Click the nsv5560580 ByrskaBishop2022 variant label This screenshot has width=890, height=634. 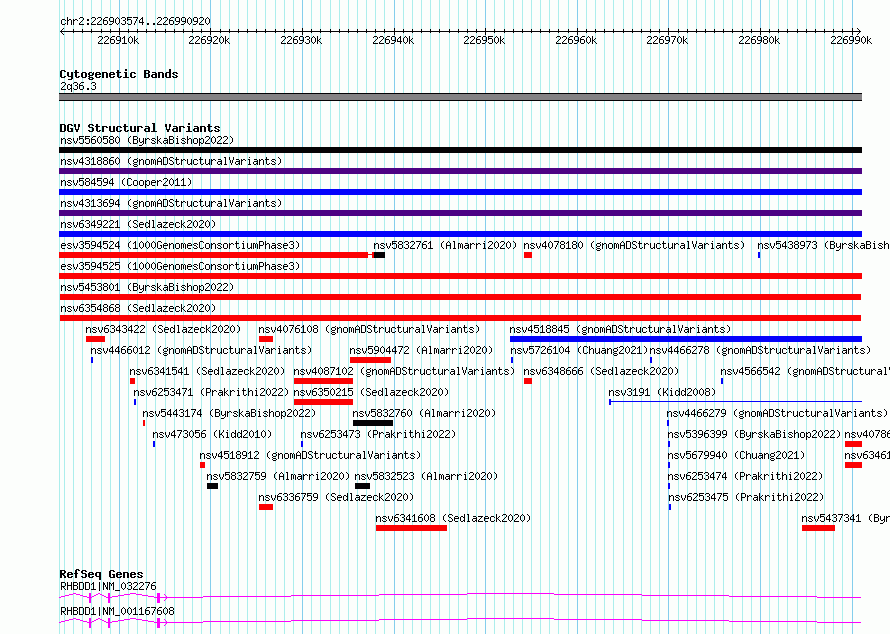[147, 140]
